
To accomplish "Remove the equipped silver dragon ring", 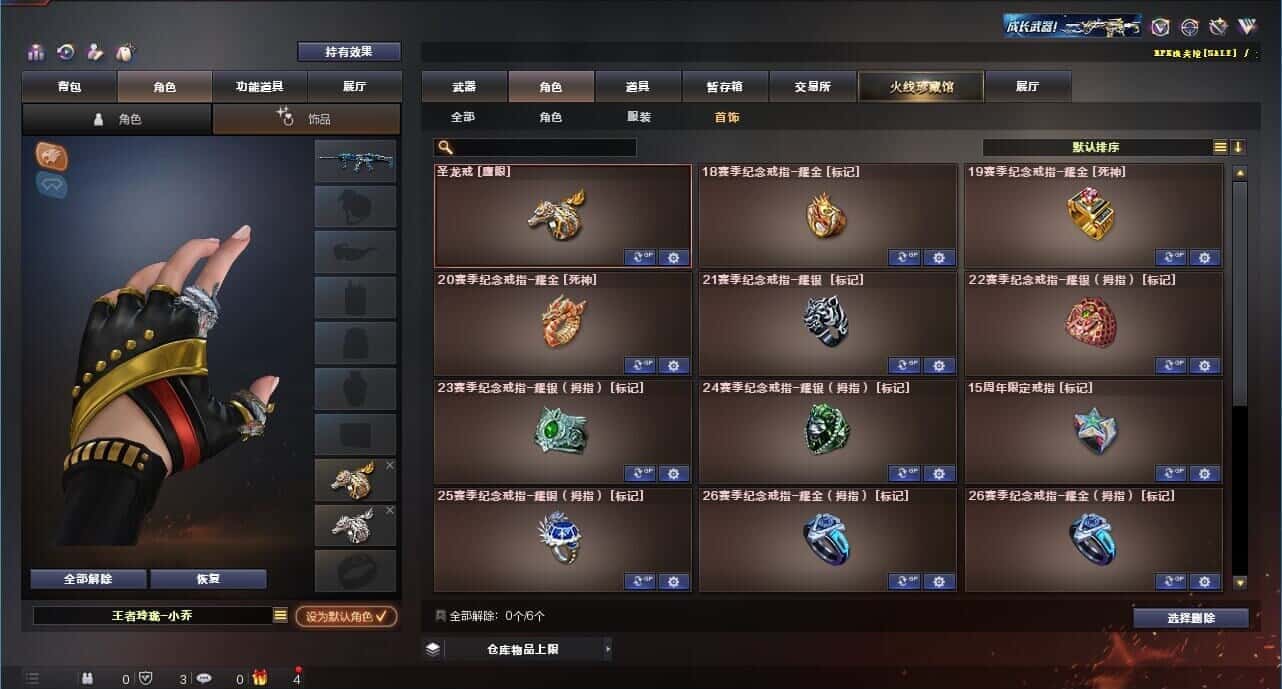I will point(390,511).
